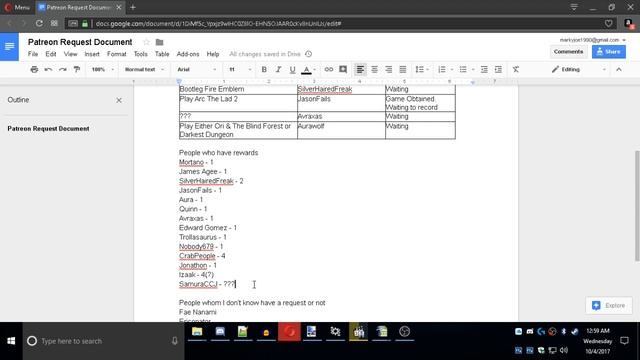
Task: Open the Docs home icon
Action: pos(9,47)
